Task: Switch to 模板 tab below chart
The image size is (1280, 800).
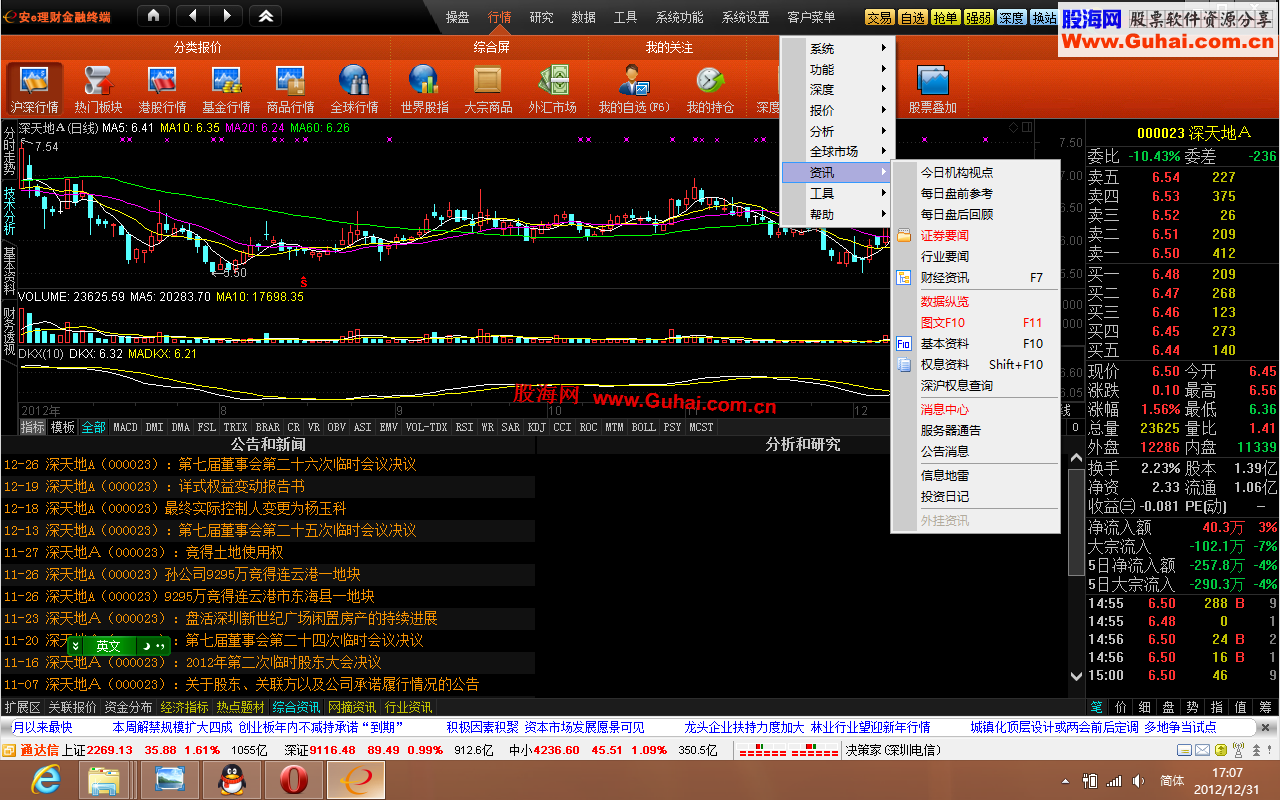Action: coord(63,428)
